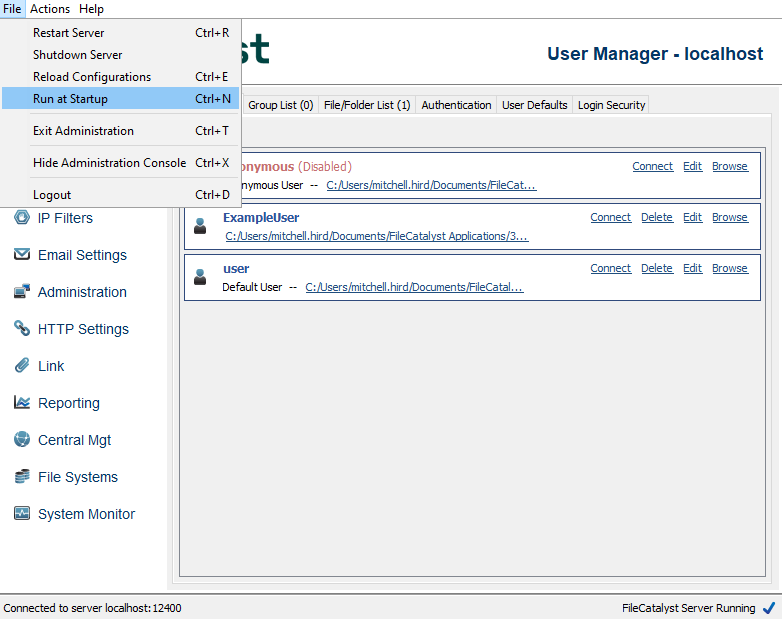The width and height of the screenshot is (782, 619).
Task: Click the Reporting chart icon
Action: (x=21, y=402)
